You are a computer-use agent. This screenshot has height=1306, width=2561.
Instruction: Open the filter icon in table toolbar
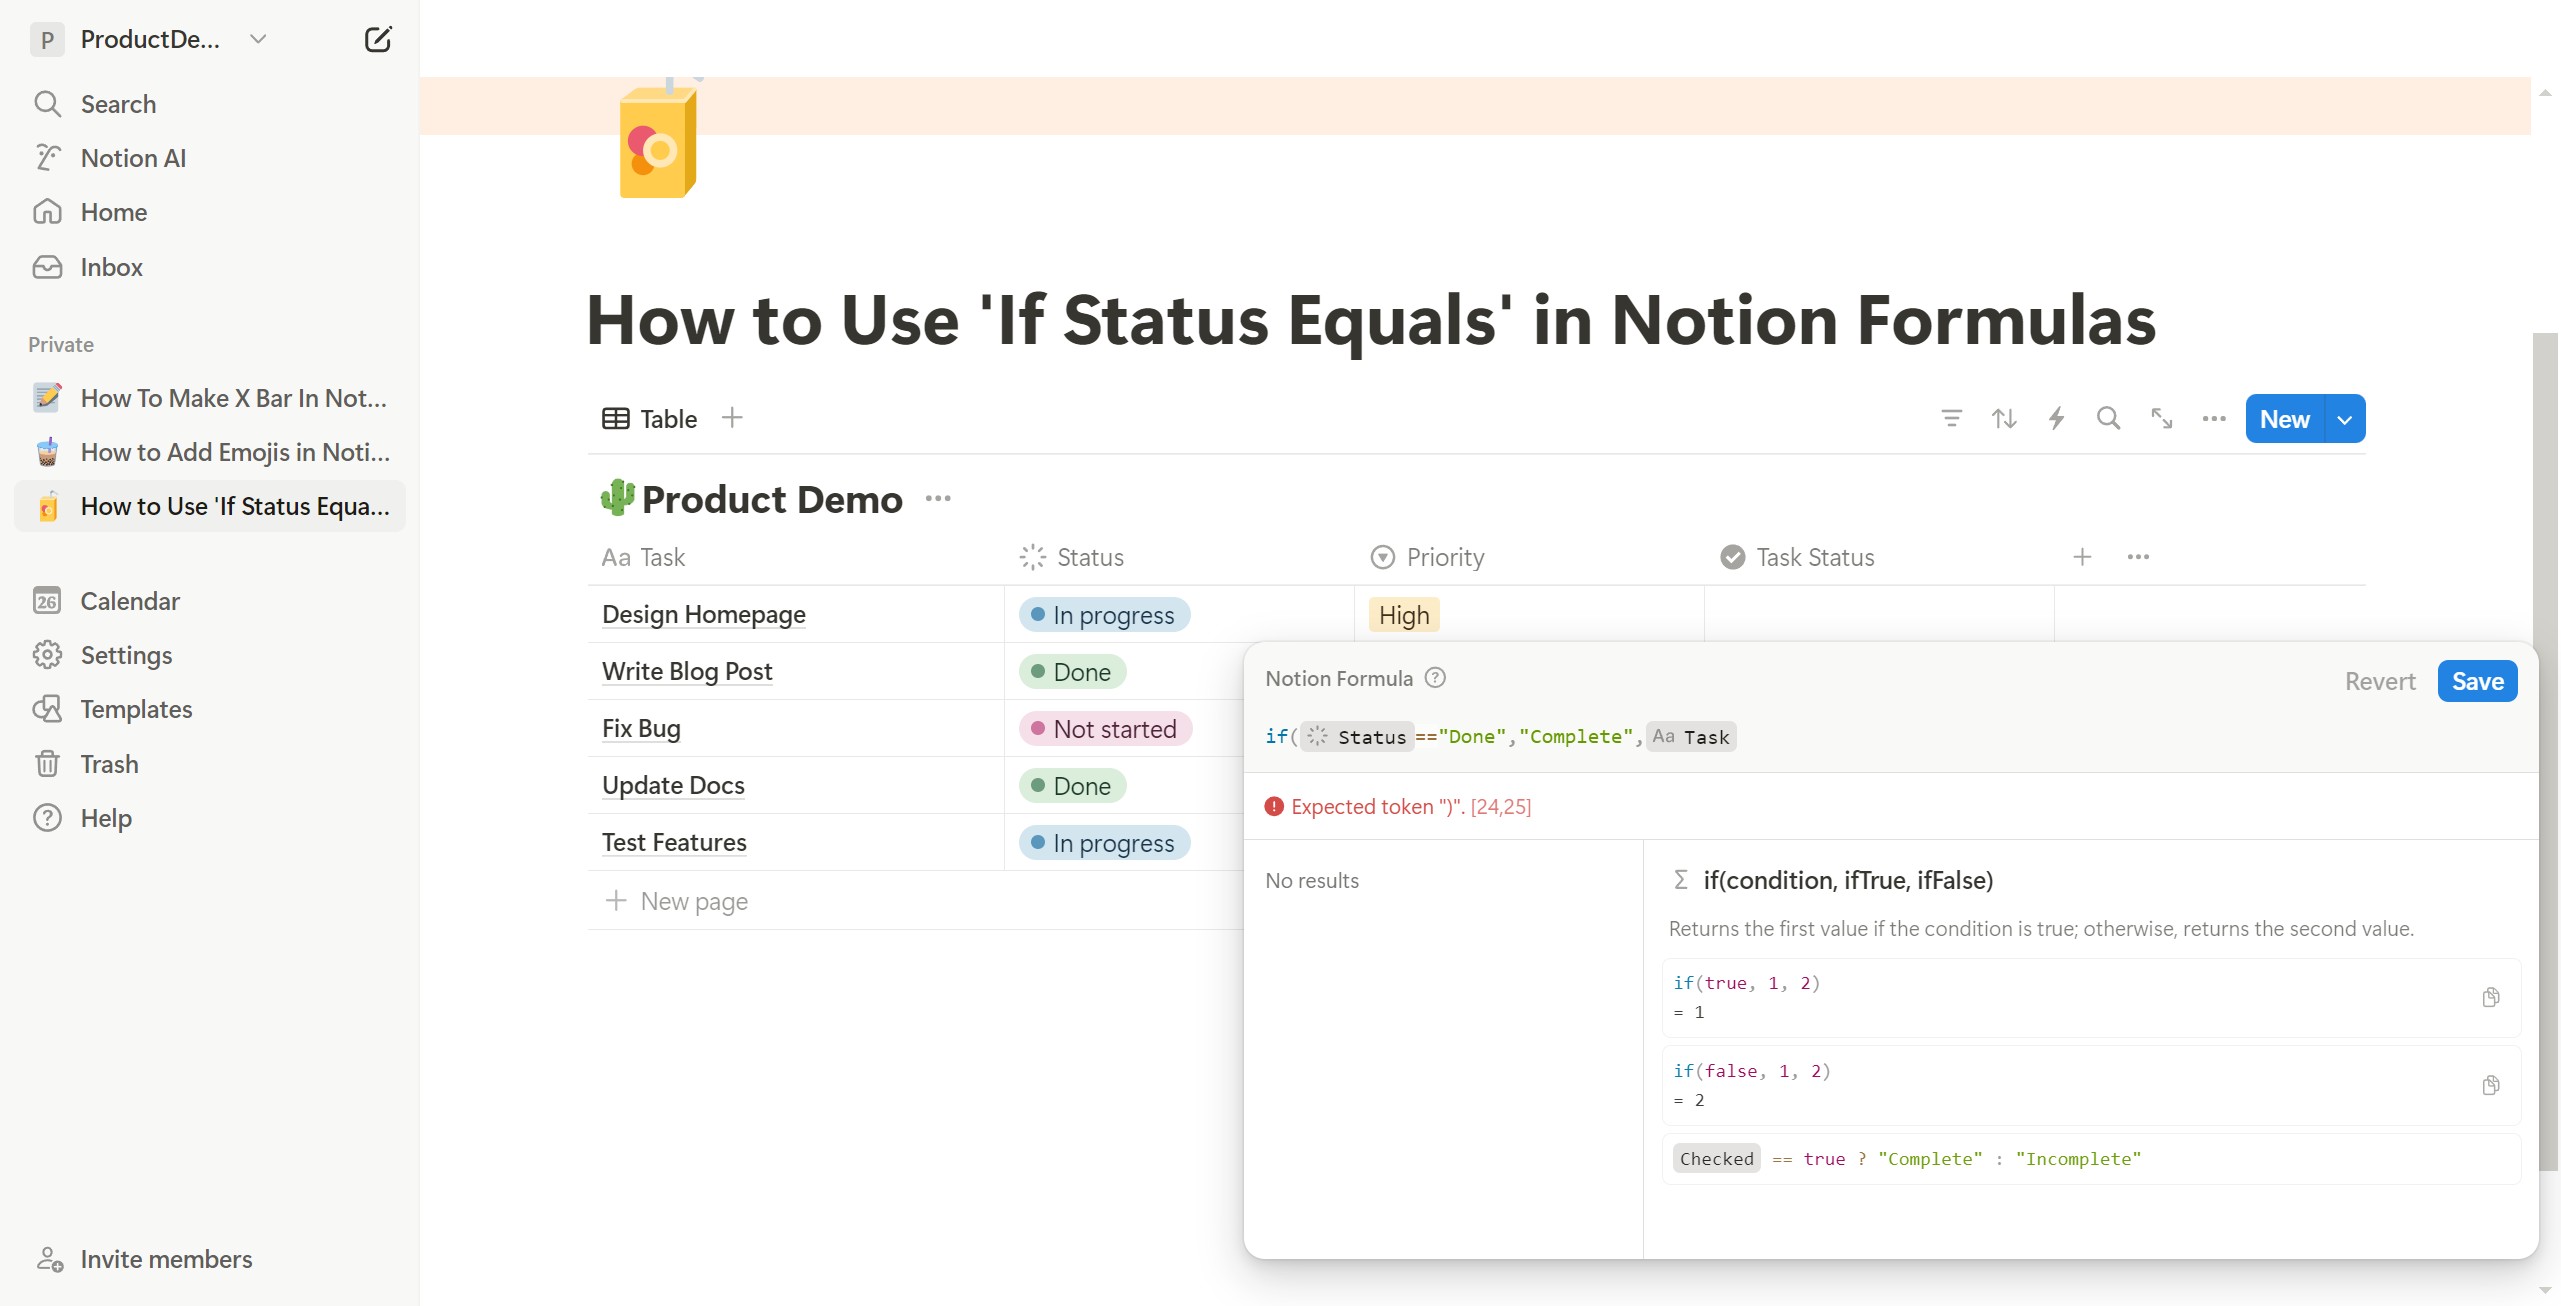(1951, 419)
